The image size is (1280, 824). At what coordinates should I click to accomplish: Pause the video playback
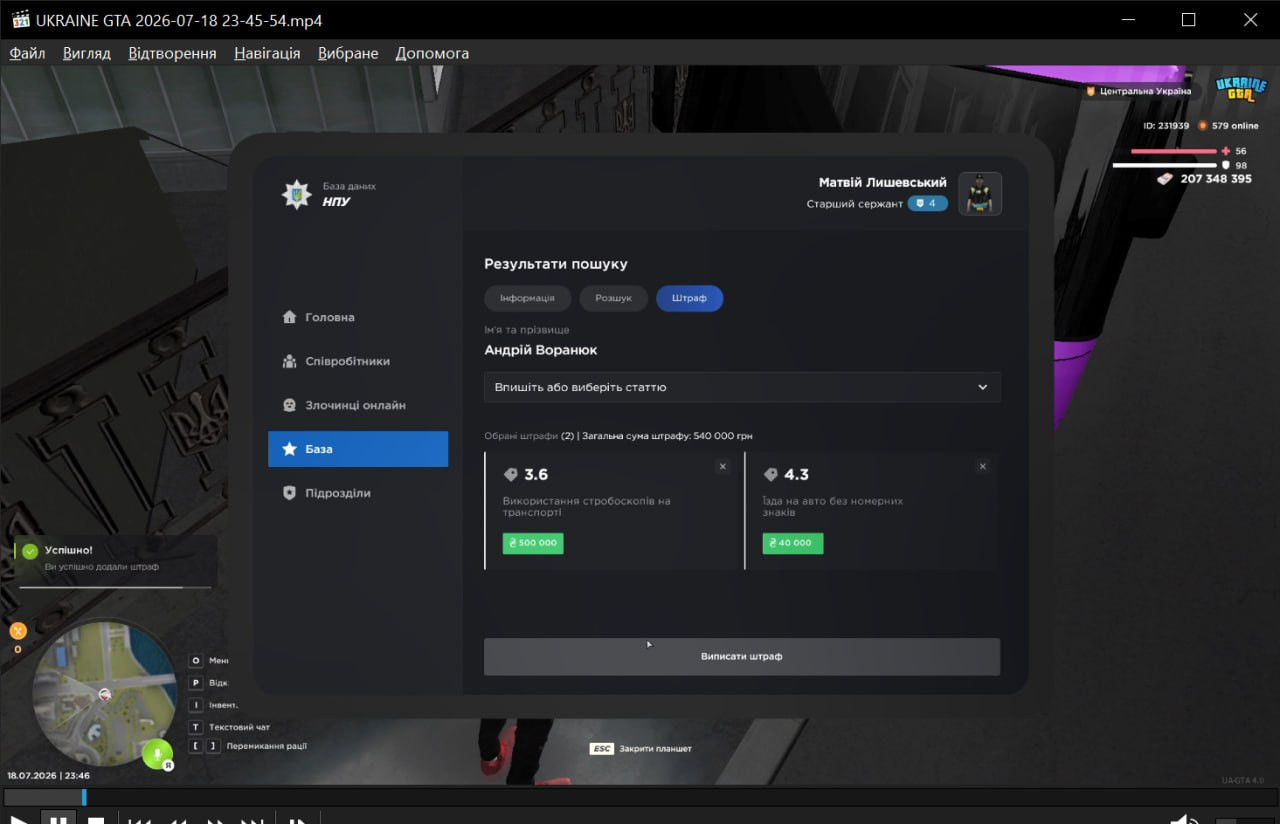pos(58,818)
